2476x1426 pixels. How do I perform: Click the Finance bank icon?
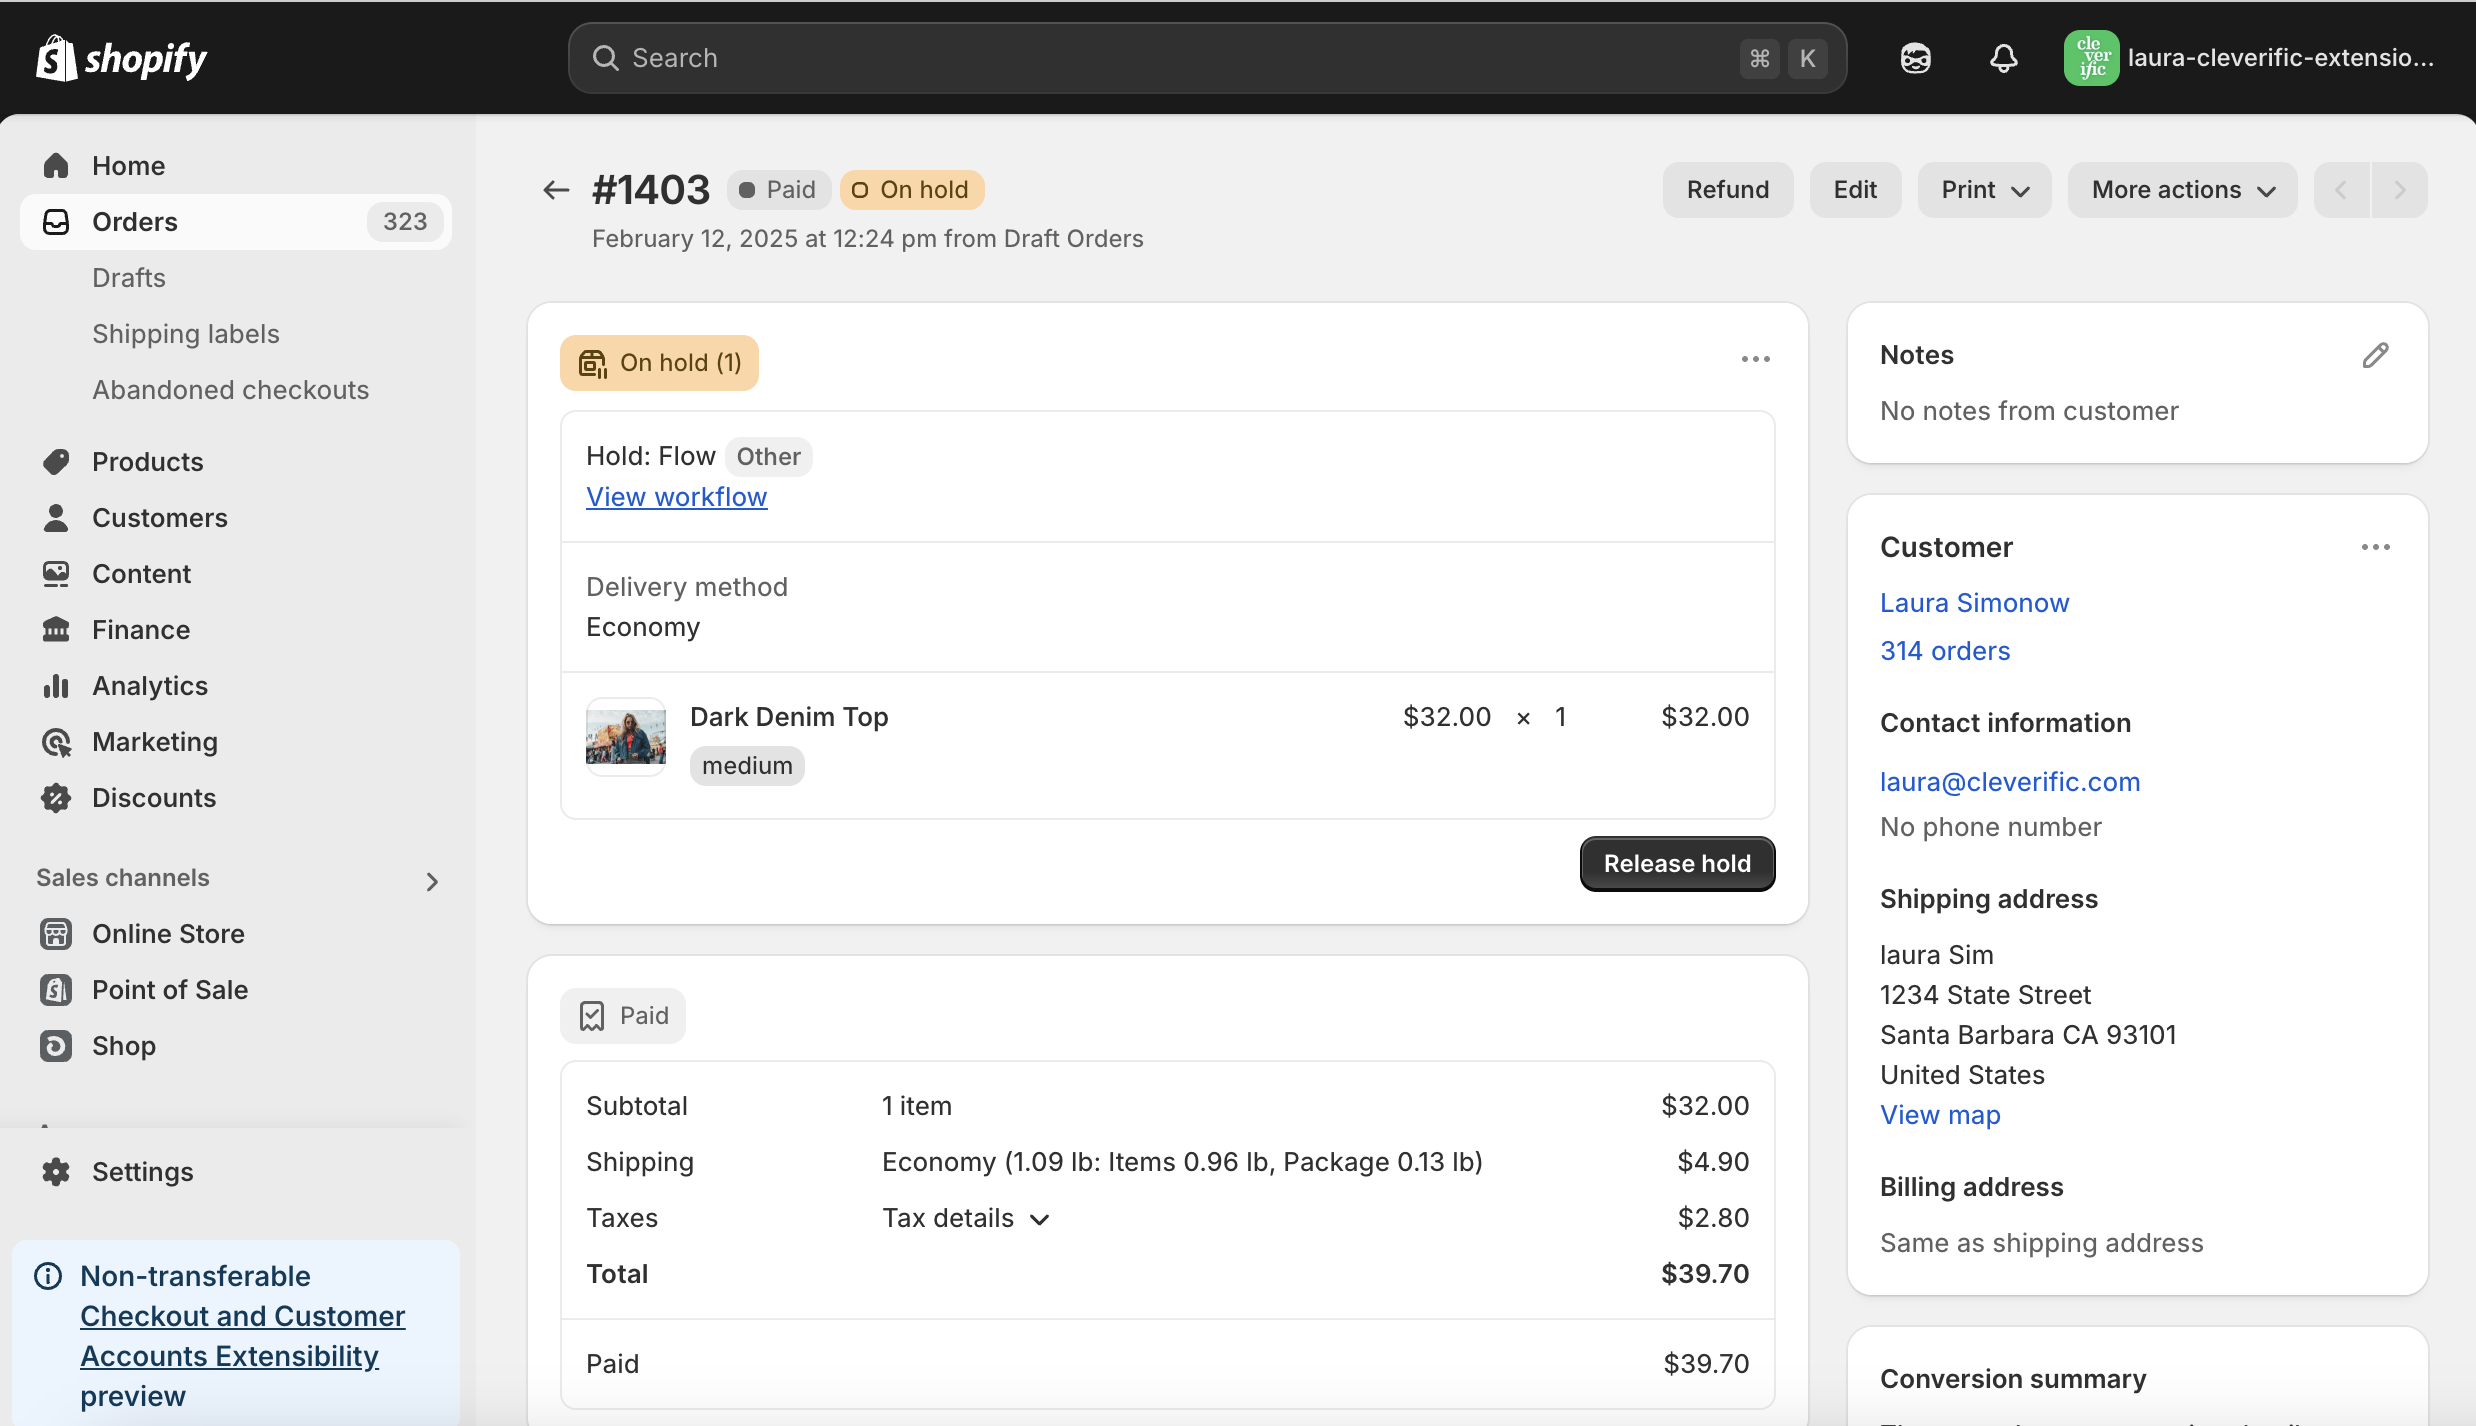coord(56,629)
